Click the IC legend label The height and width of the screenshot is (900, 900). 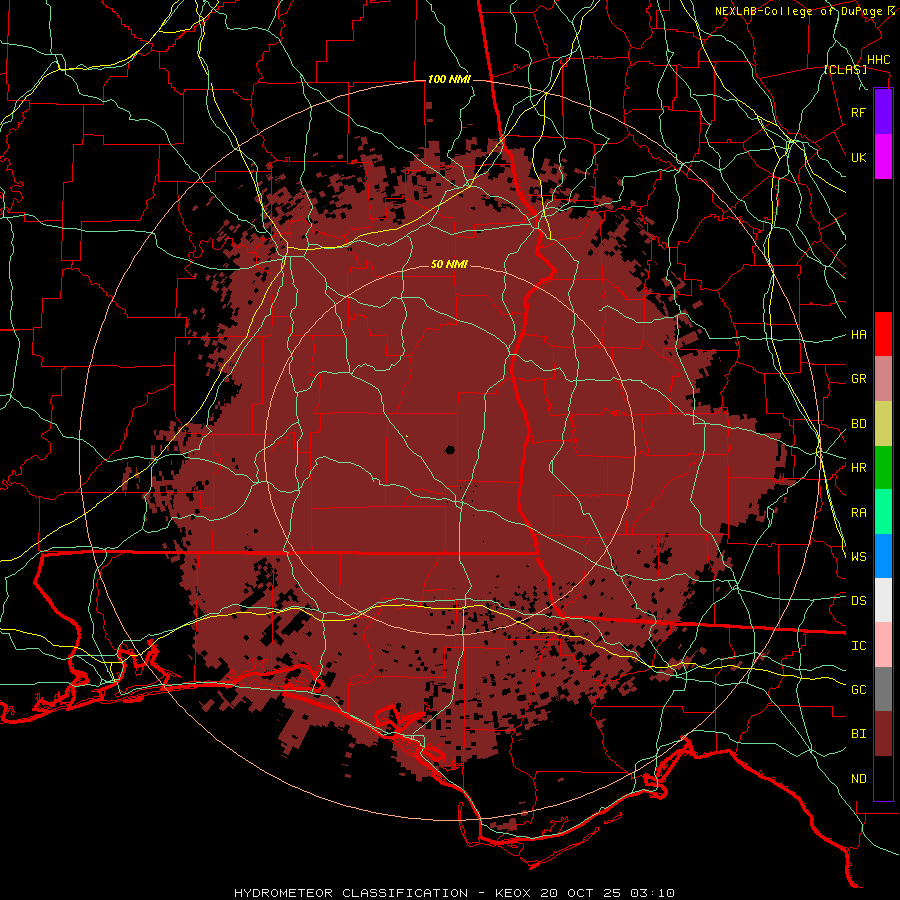click(858, 646)
